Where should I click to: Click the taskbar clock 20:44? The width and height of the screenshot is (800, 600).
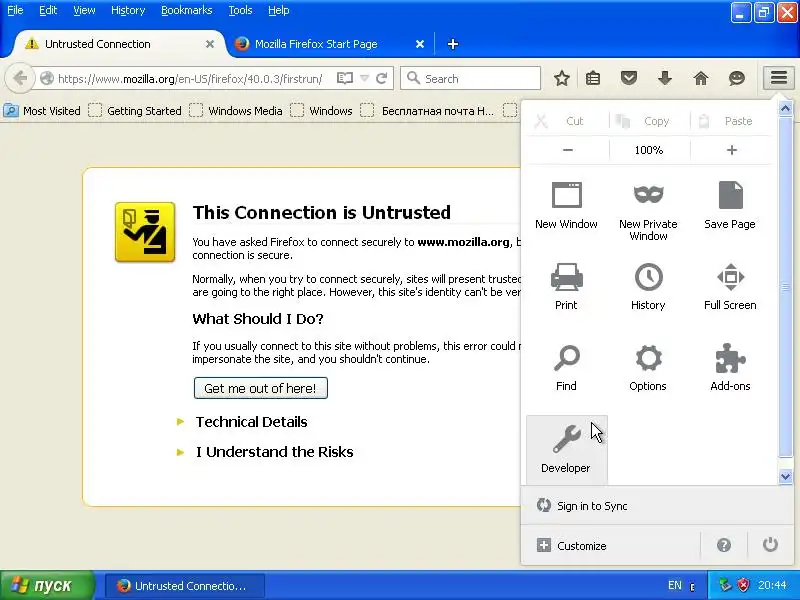(x=772, y=585)
